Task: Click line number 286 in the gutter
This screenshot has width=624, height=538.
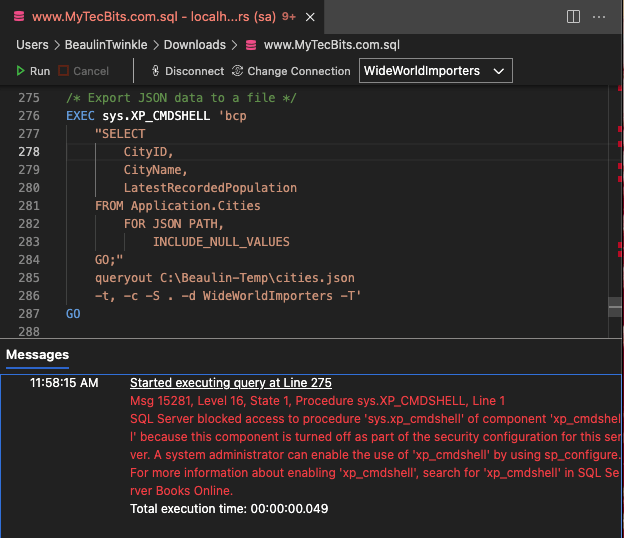Action: 29,296
